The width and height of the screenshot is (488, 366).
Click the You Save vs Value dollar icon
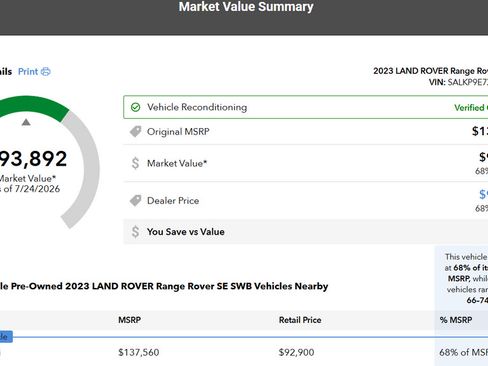pos(135,232)
